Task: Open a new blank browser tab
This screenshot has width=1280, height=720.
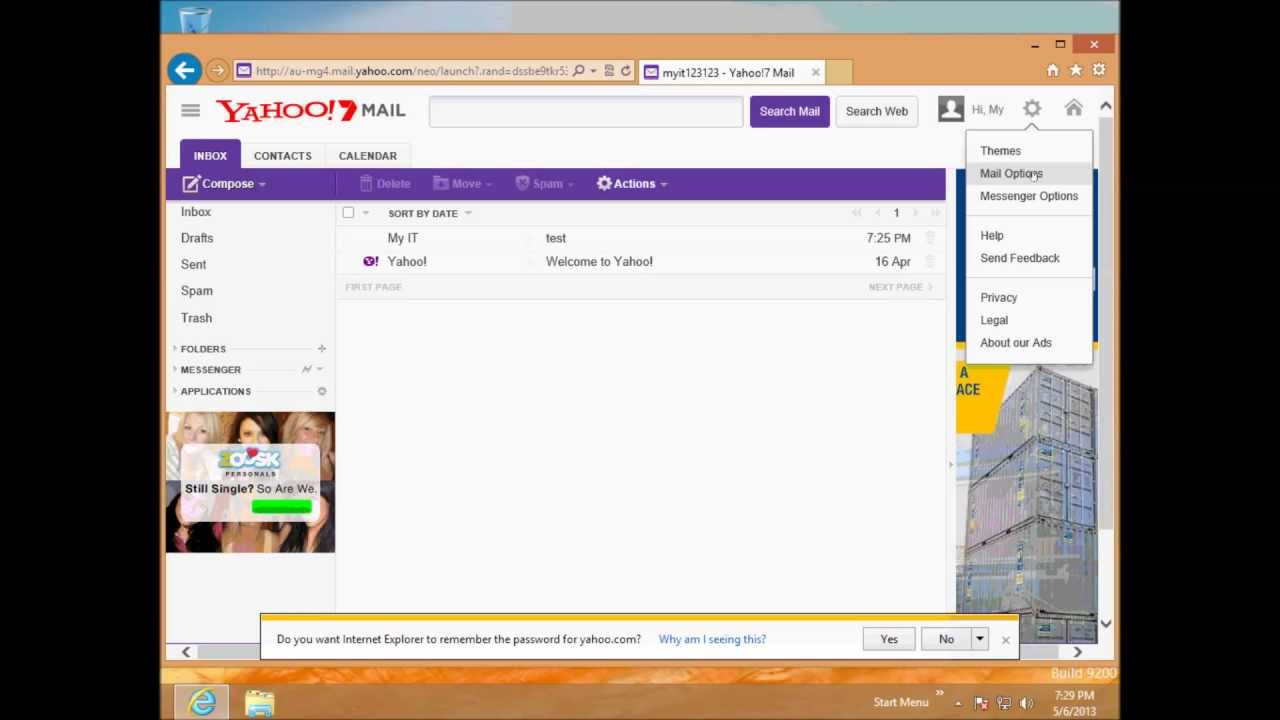Action: (839, 72)
